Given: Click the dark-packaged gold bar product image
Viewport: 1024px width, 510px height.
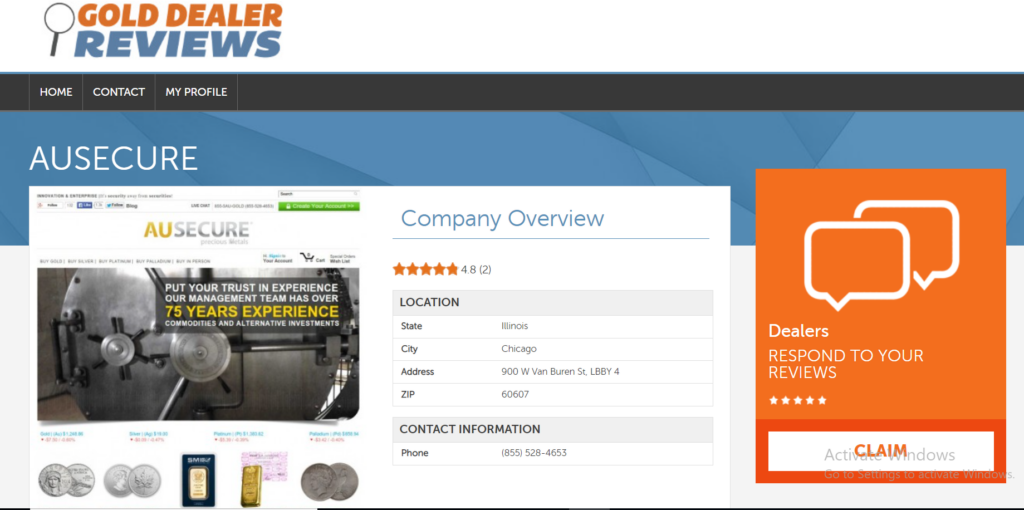Looking at the screenshot, I should 198,481.
